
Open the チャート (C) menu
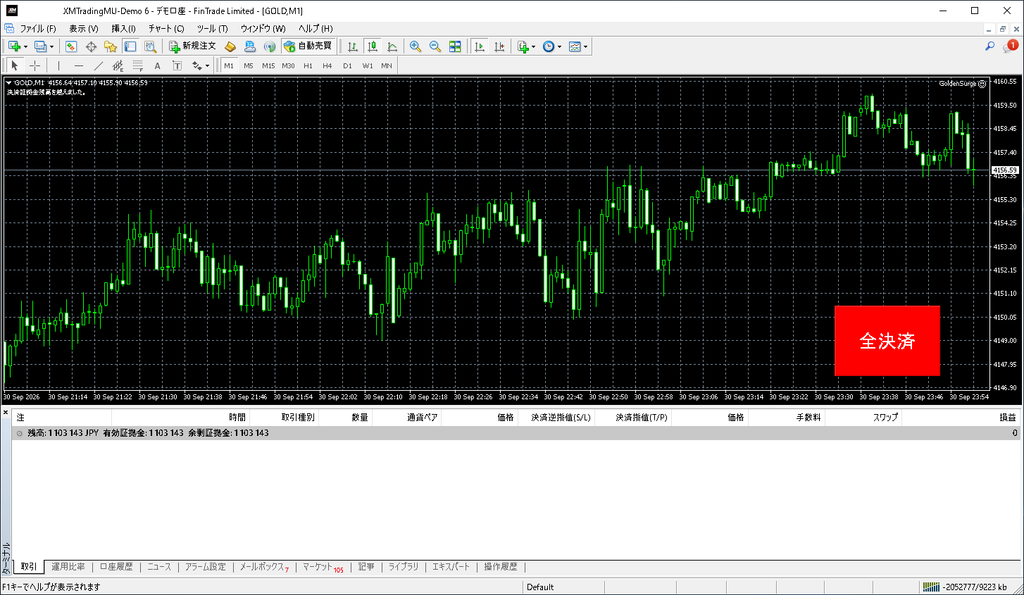coord(166,29)
